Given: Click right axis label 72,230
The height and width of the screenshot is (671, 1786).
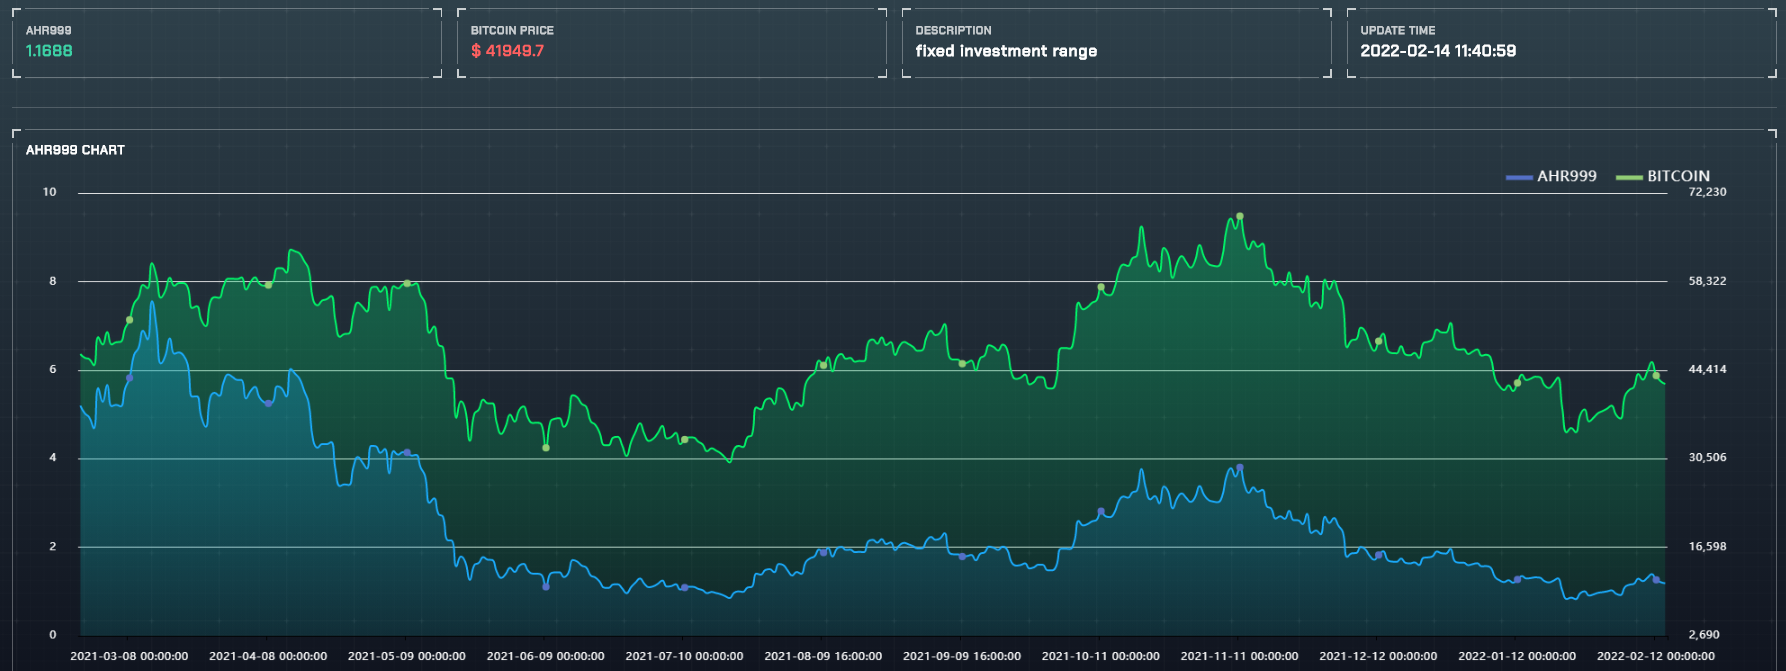Looking at the screenshot, I should (x=1707, y=192).
